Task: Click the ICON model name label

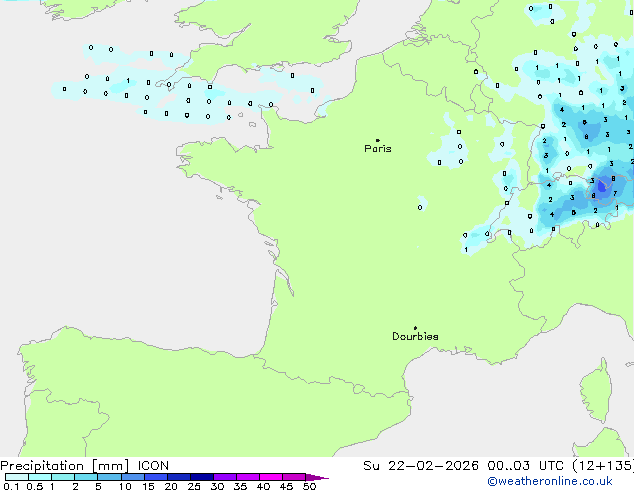Action: (x=153, y=466)
